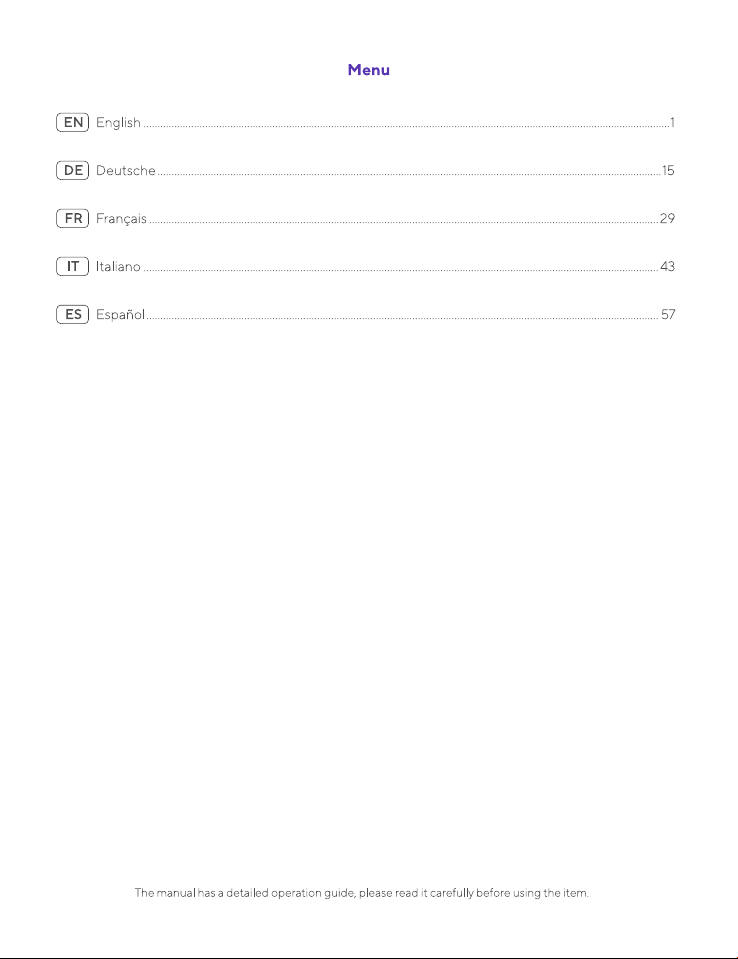Click the EN language badge
This screenshot has width=738, height=959.
73,122
